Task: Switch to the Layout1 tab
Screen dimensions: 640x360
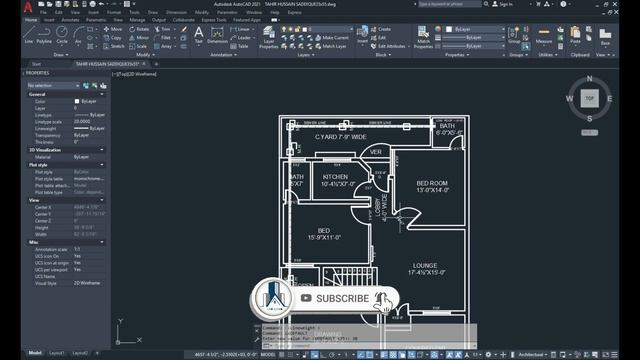Action: point(57,353)
